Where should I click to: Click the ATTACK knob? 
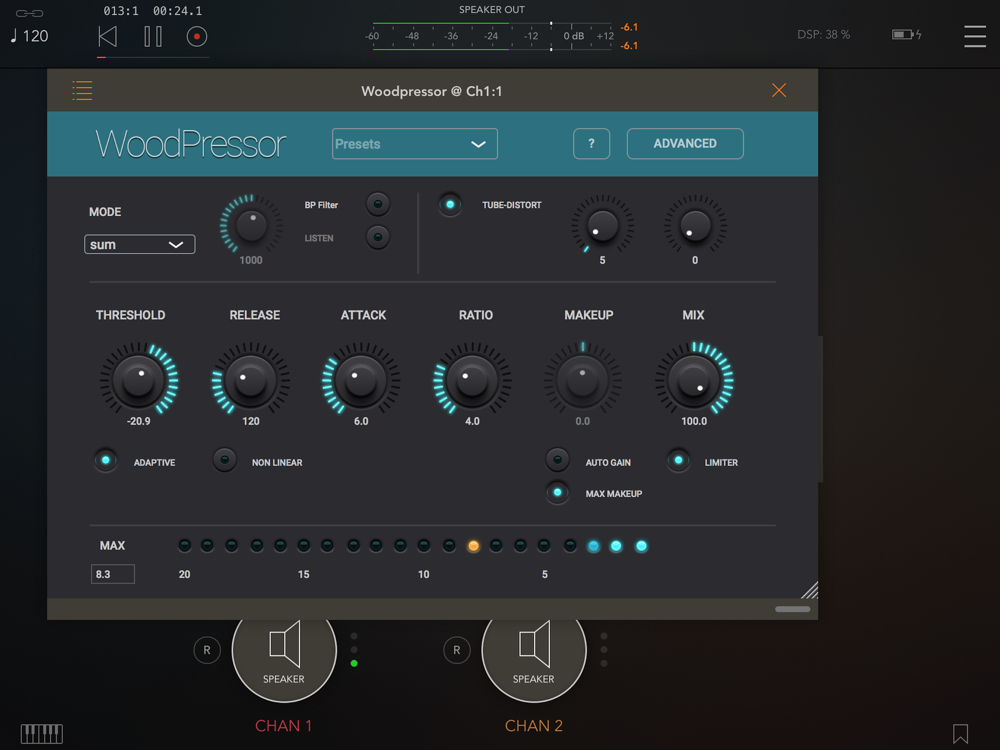[361, 380]
